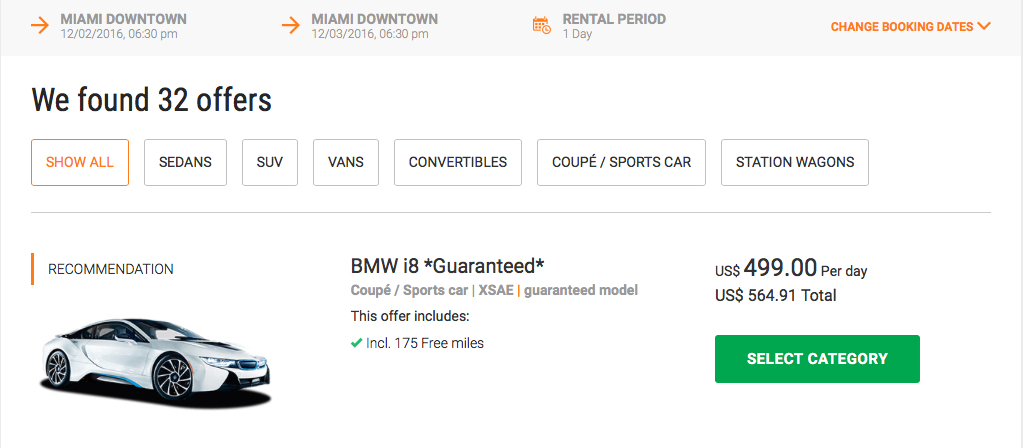Screen dimensions: 1023x448
Task: Click the 'Incl. 175 Free miles' text
Action: click(x=425, y=343)
